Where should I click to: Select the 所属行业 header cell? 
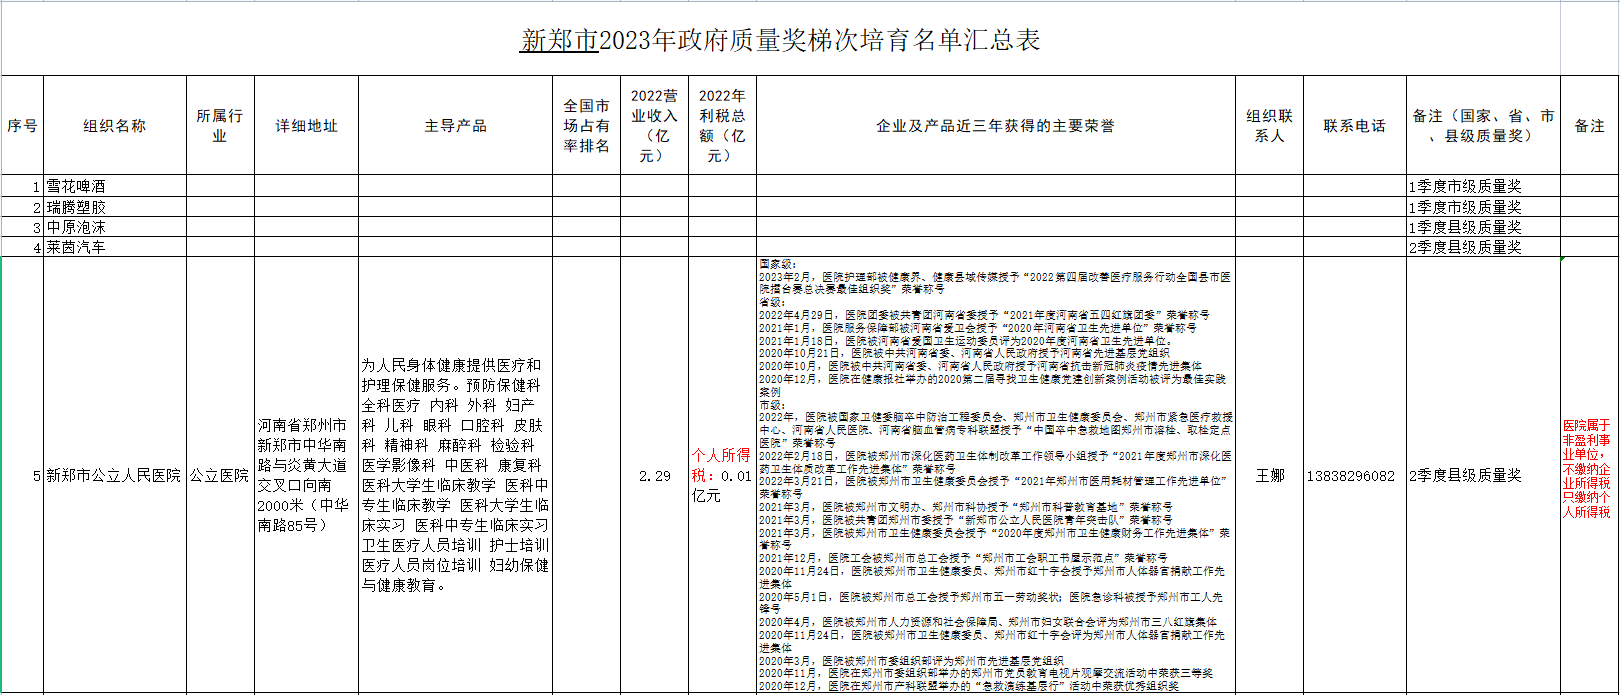click(220, 126)
